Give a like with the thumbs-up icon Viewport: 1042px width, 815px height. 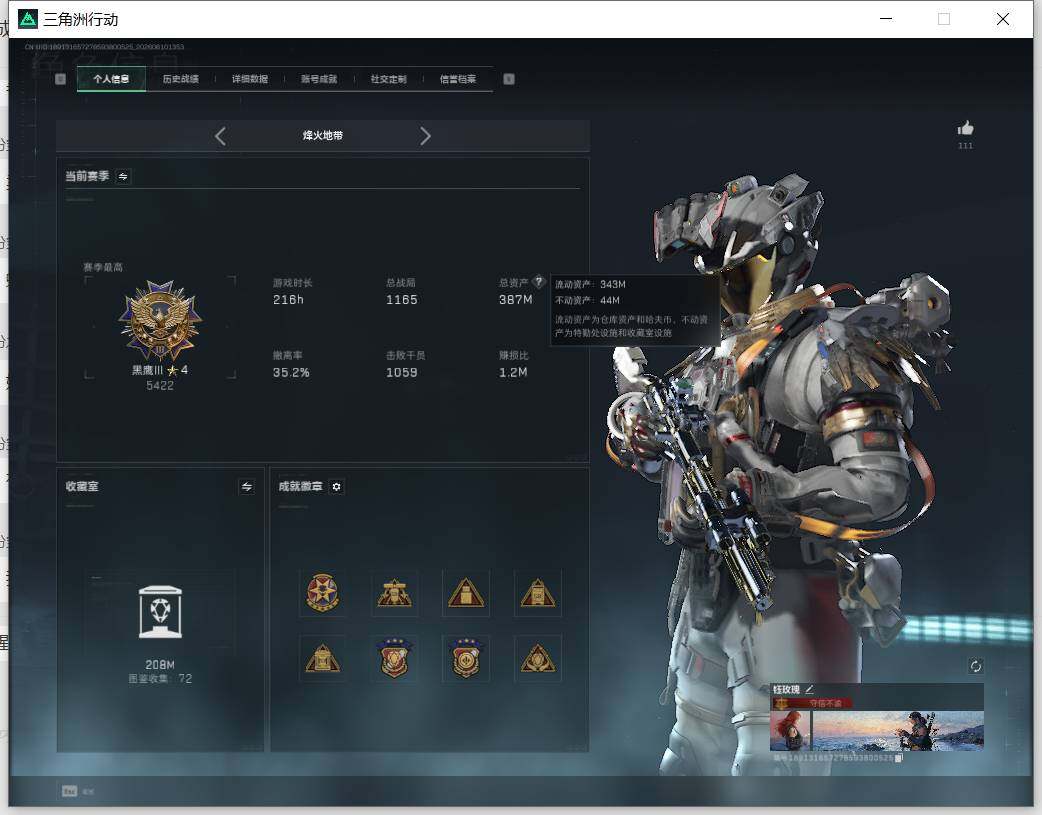[x=966, y=128]
